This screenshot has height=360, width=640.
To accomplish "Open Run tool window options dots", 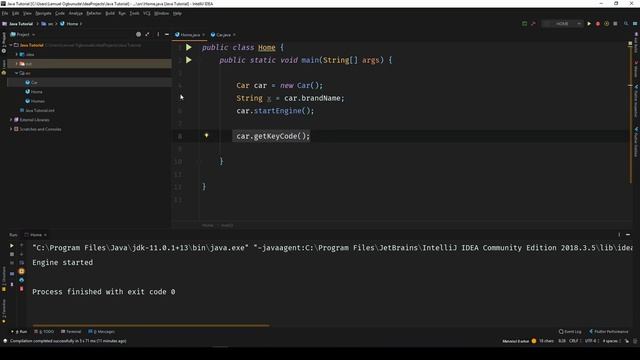I will [x=619, y=235].
